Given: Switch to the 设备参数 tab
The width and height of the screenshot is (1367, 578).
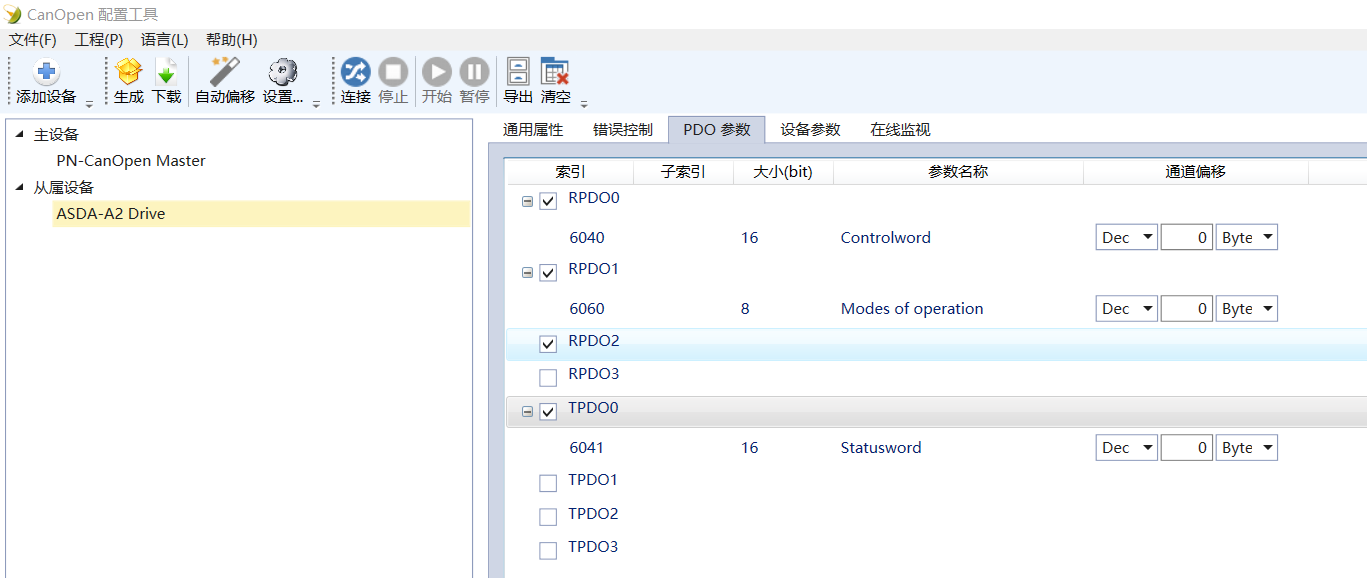Looking at the screenshot, I should [810, 130].
